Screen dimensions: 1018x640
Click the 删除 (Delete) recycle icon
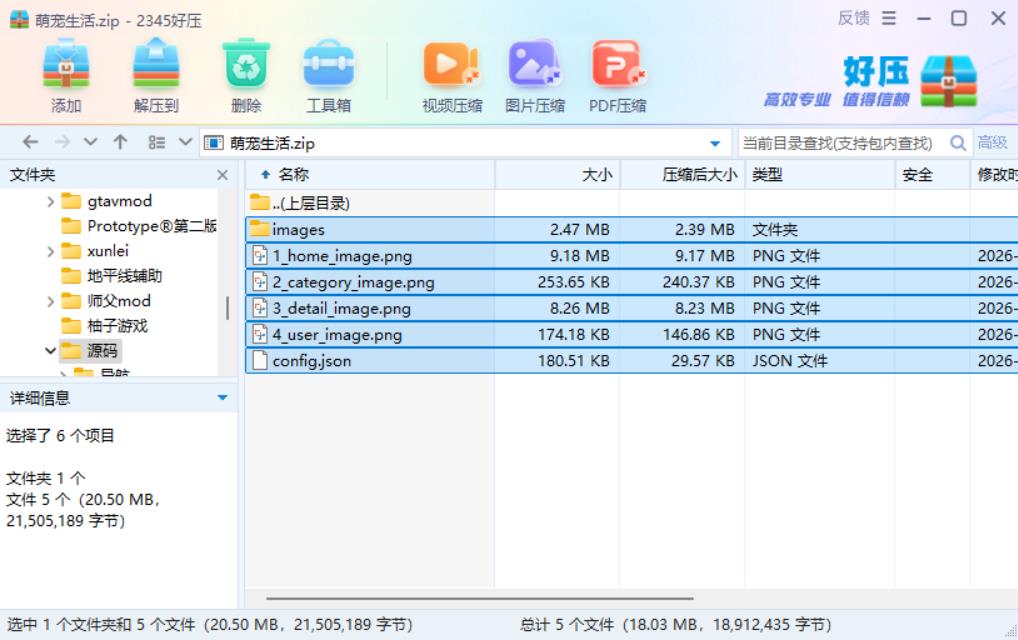(x=246, y=66)
